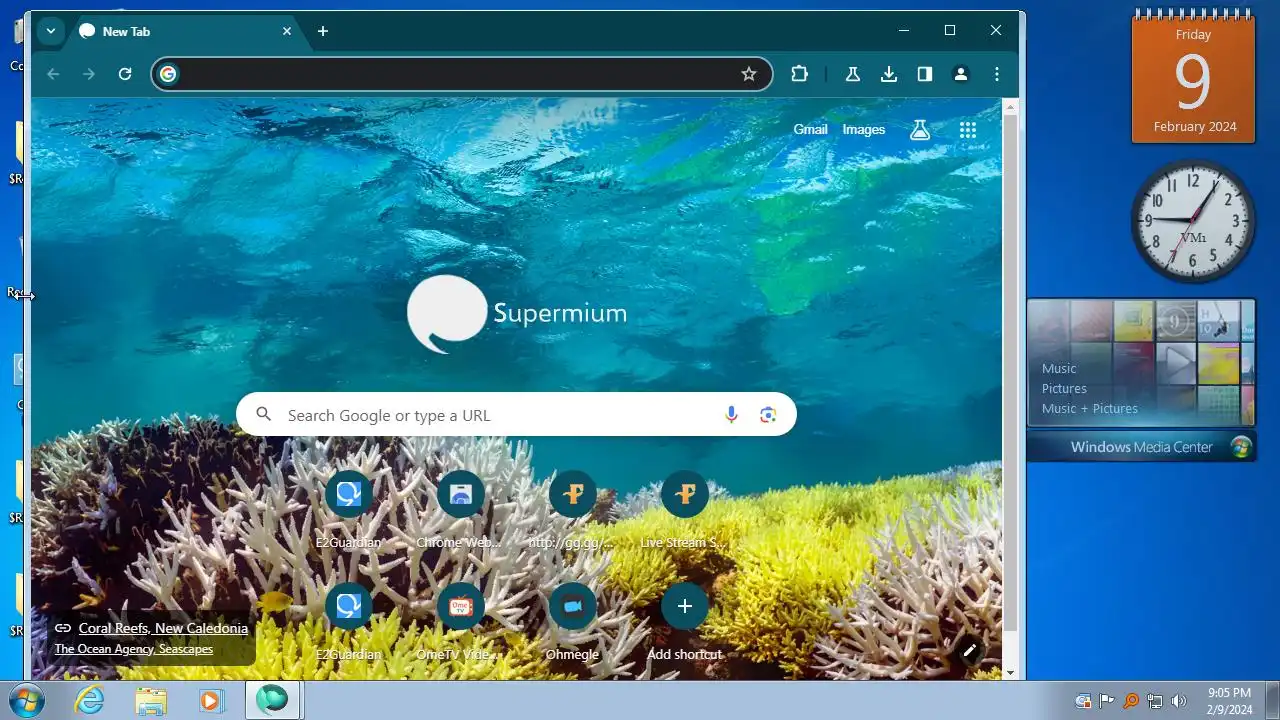Go back to previous page
This screenshot has height=720, width=1280.
[53, 74]
